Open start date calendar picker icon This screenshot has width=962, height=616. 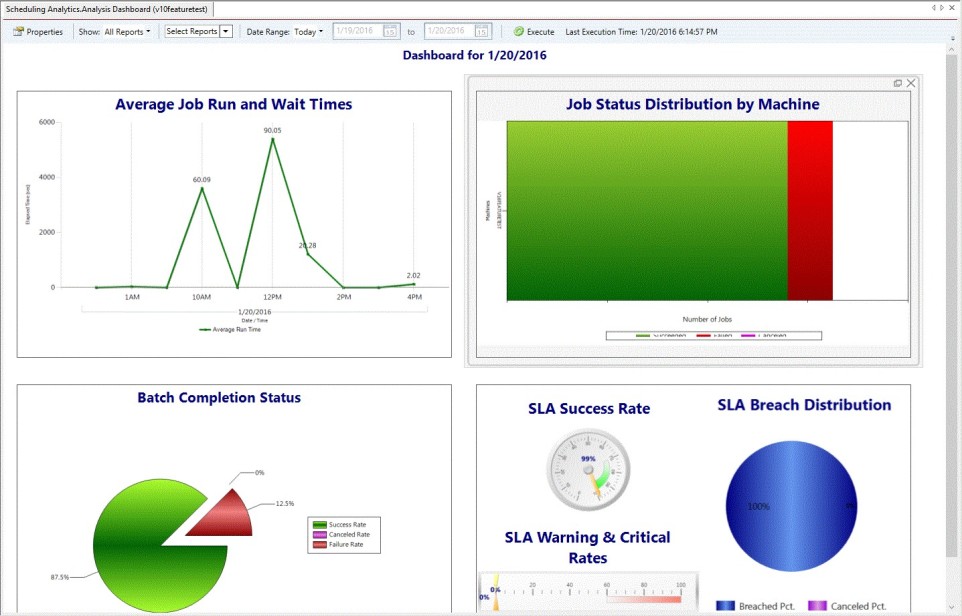390,31
